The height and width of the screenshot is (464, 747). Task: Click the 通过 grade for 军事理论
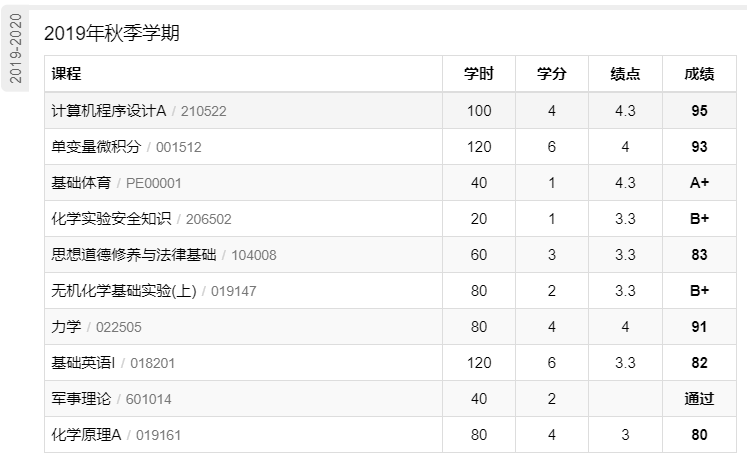pos(699,399)
